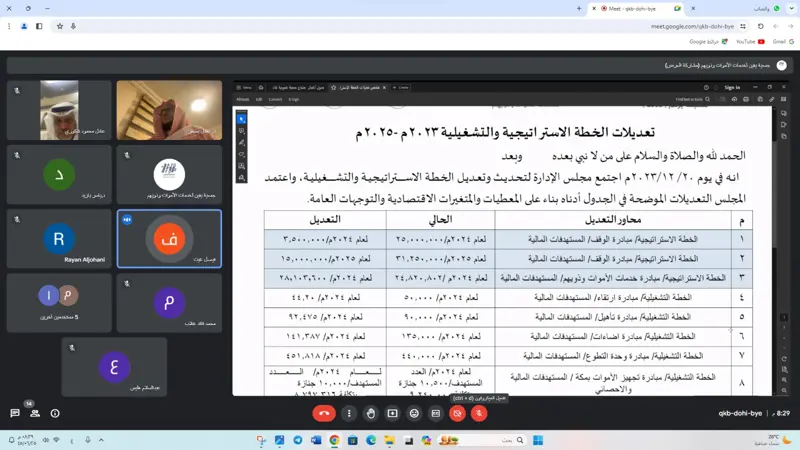Open Acrobat Menu button
800x450 pixels.
pos(244,88)
